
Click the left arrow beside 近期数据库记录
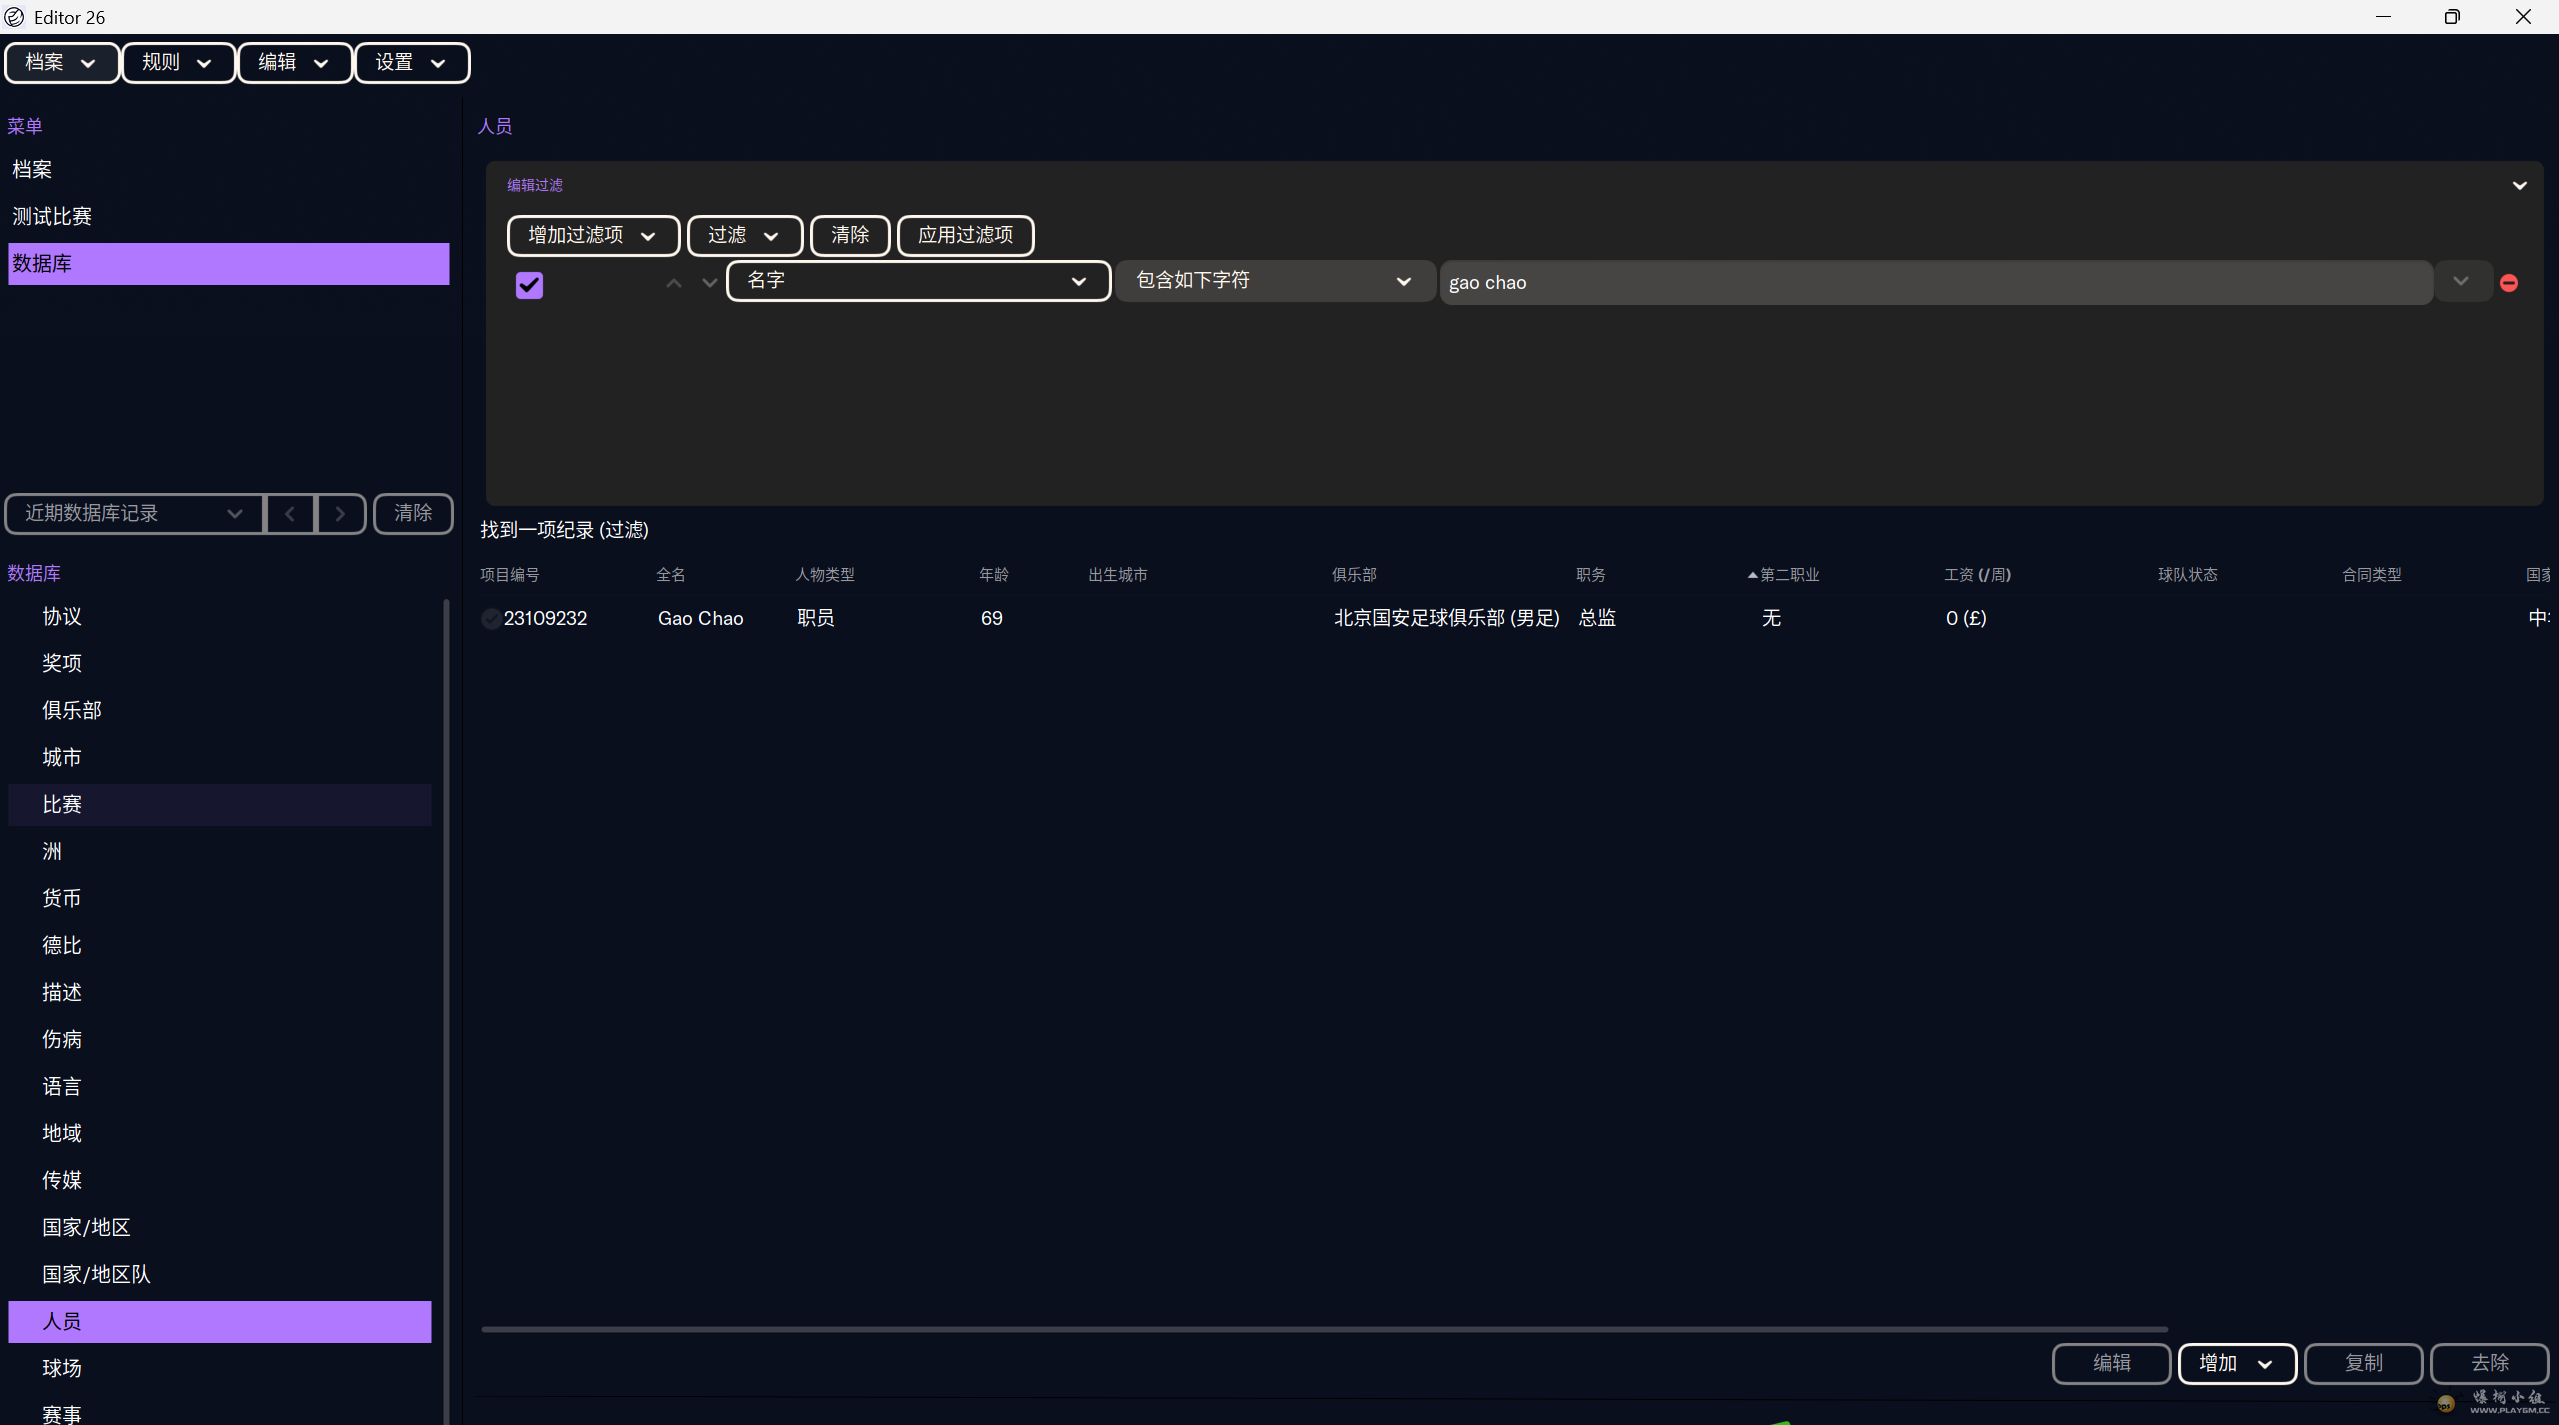[291, 513]
